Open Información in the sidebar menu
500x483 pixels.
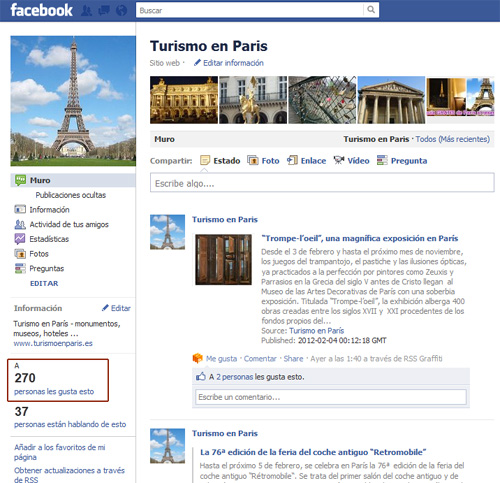coord(49,210)
